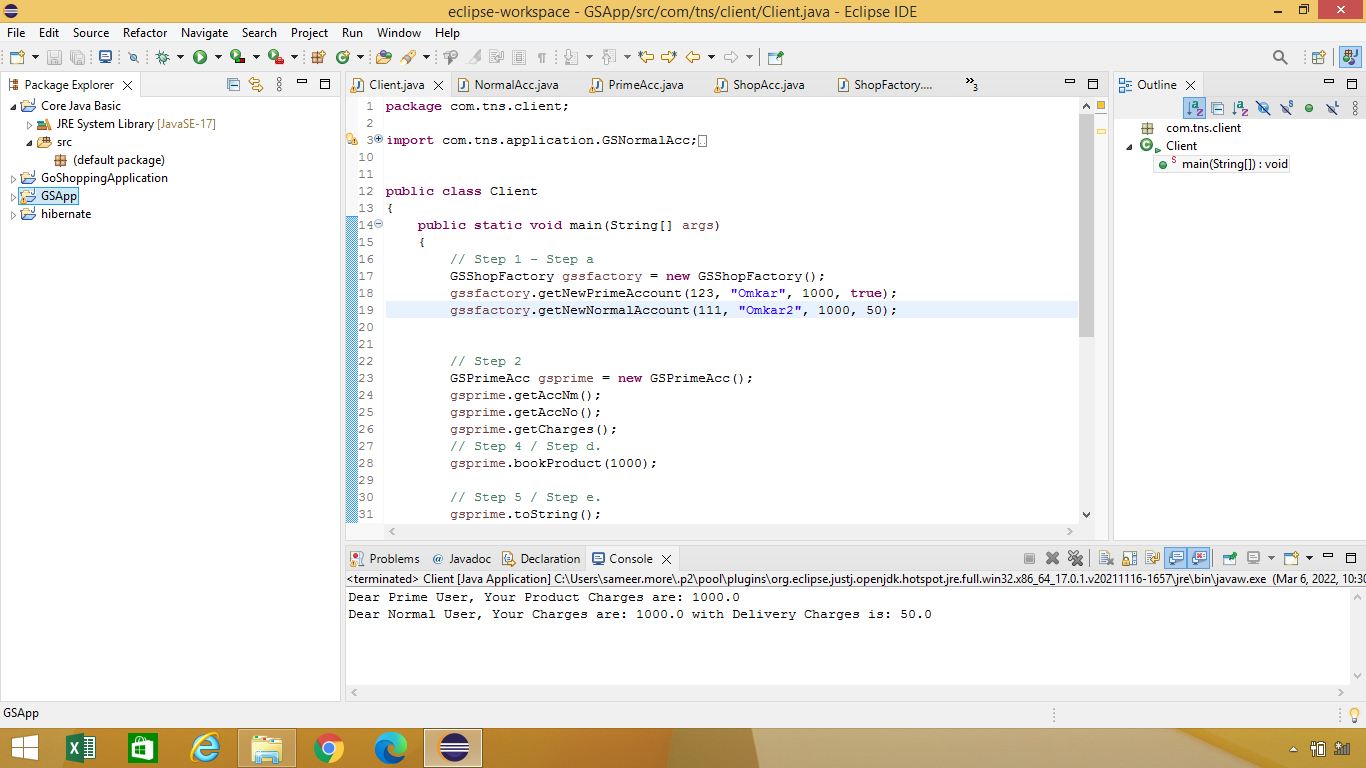Click the Debug bug icon
The image size is (1366, 768).
click(163, 58)
